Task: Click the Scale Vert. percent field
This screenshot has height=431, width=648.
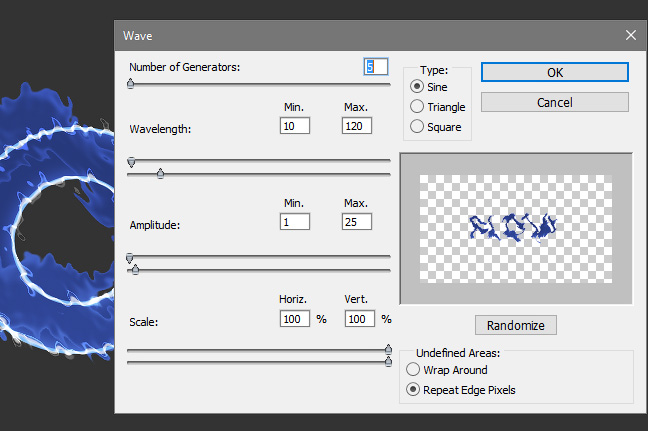Action: click(360, 319)
